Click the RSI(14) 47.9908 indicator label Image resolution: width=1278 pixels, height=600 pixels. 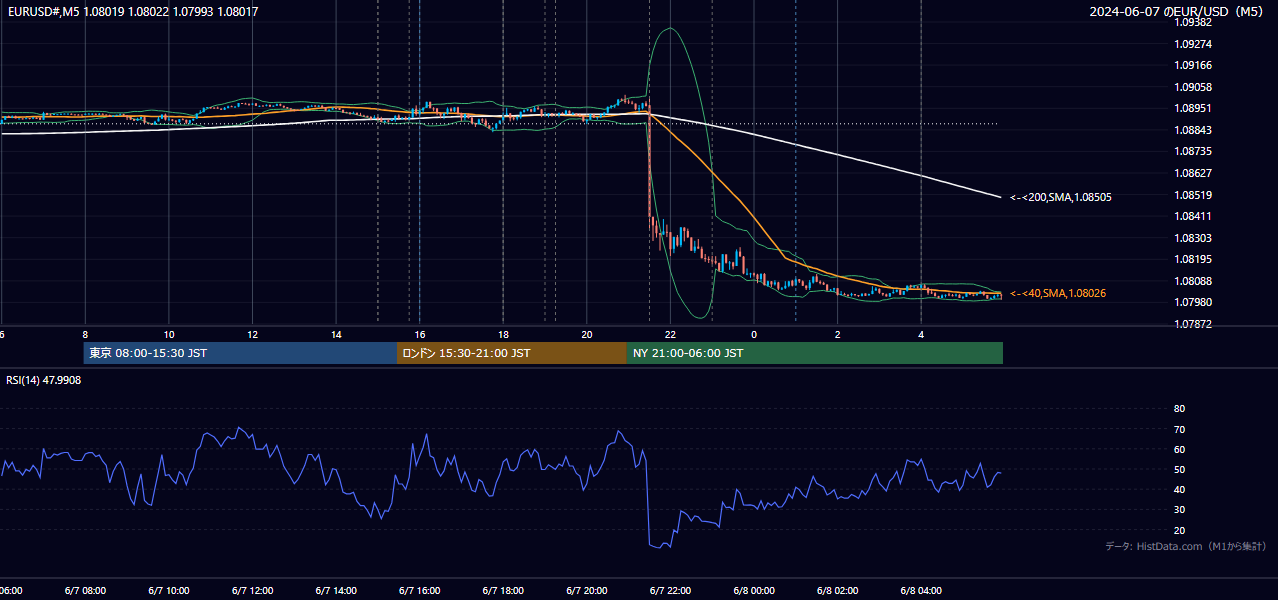point(44,380)
